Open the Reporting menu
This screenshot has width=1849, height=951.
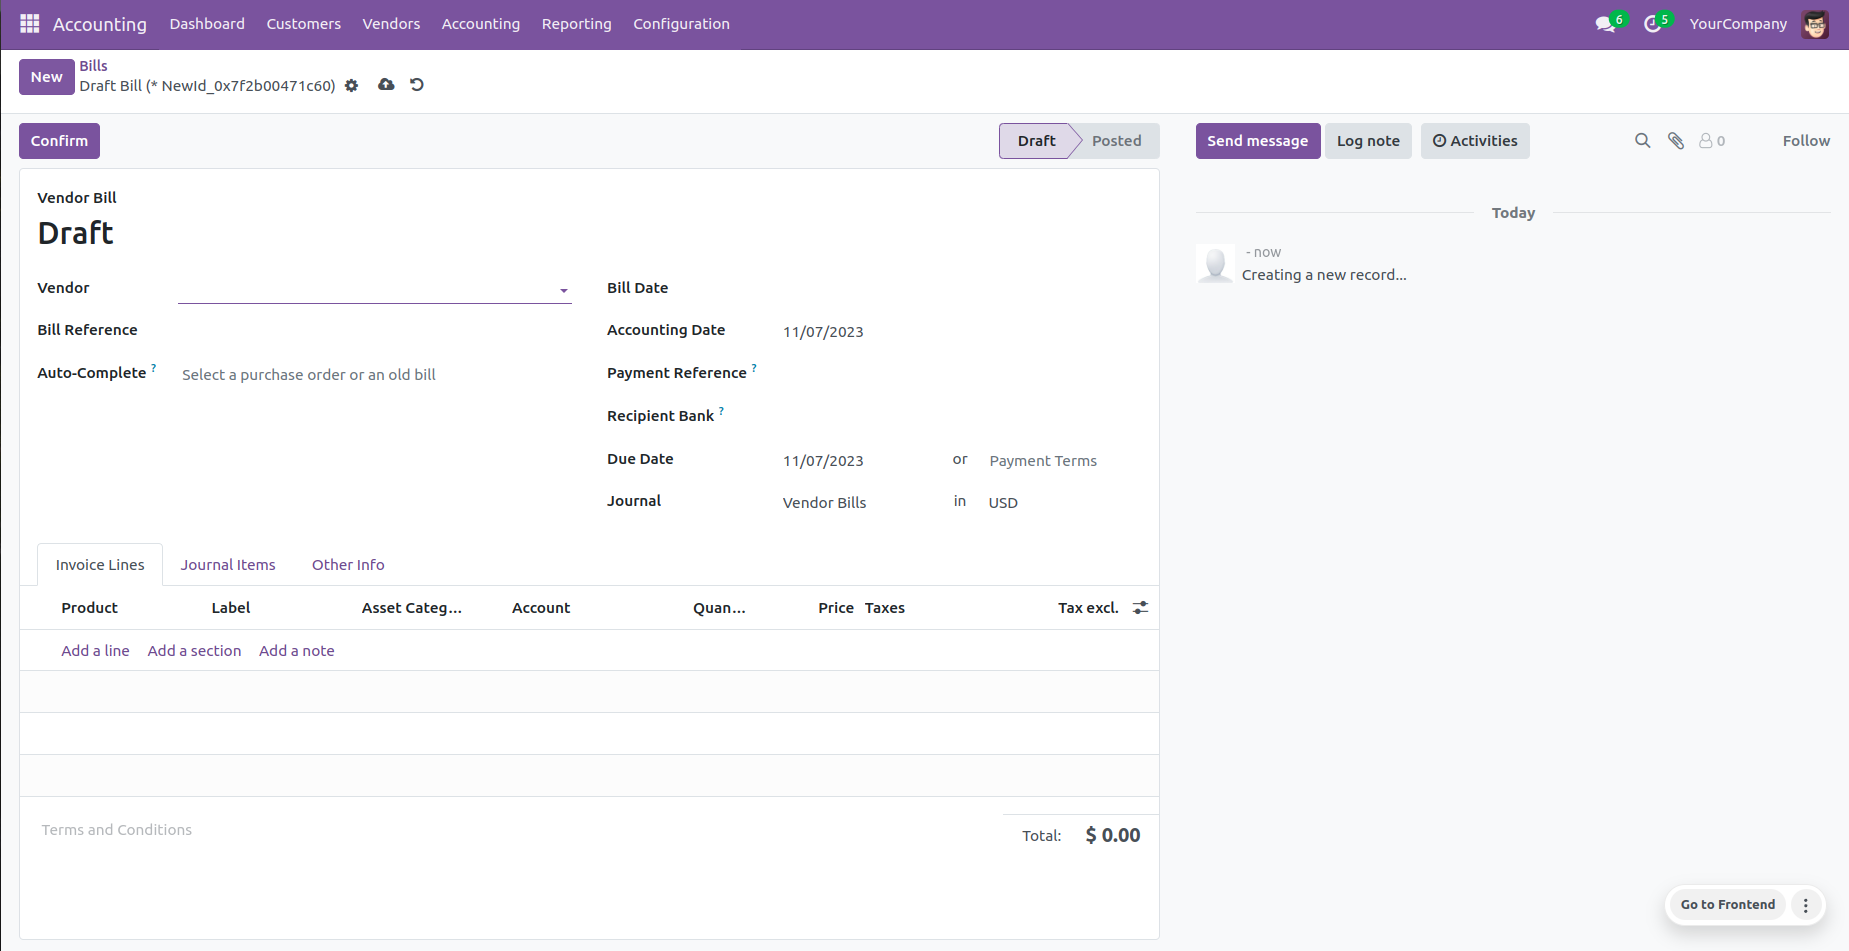click(576, 24)
